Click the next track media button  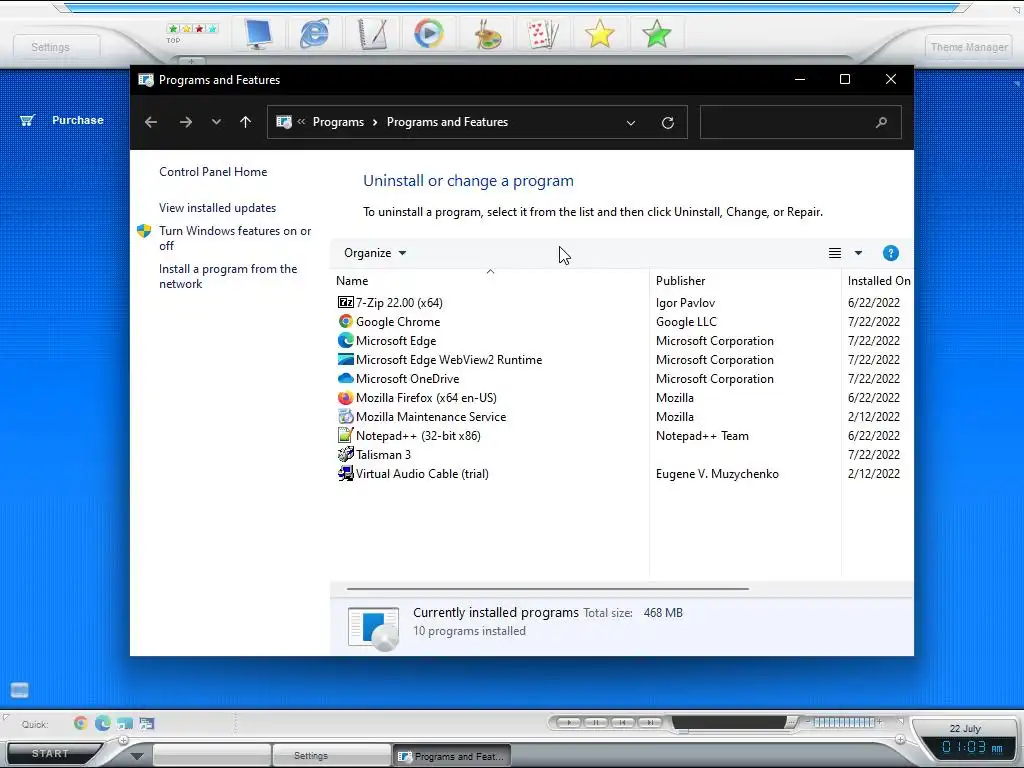click(x=650, y=722)
